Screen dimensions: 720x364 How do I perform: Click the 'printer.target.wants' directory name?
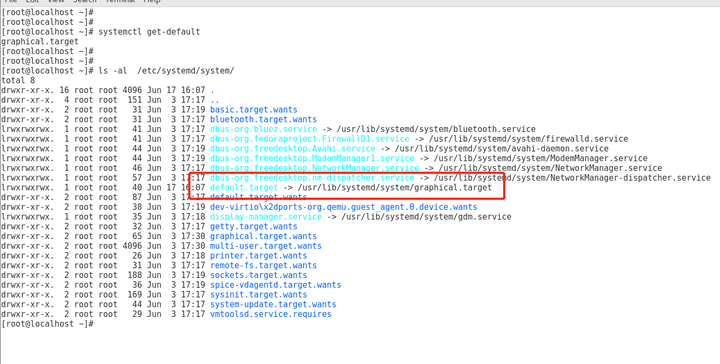click(259, 256)
